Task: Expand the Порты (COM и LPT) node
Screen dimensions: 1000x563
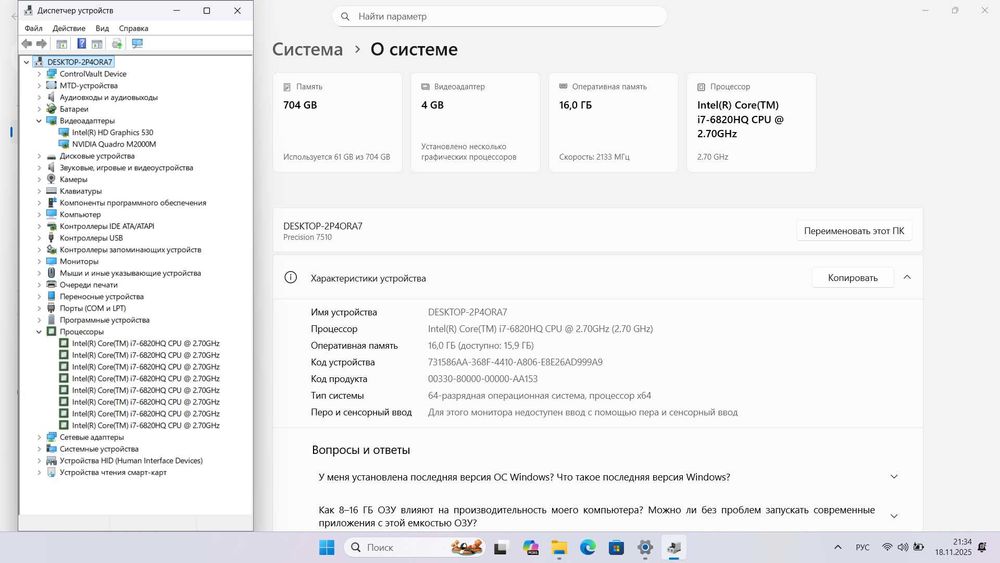Action: pyautogui.click(x=39, y=308)
